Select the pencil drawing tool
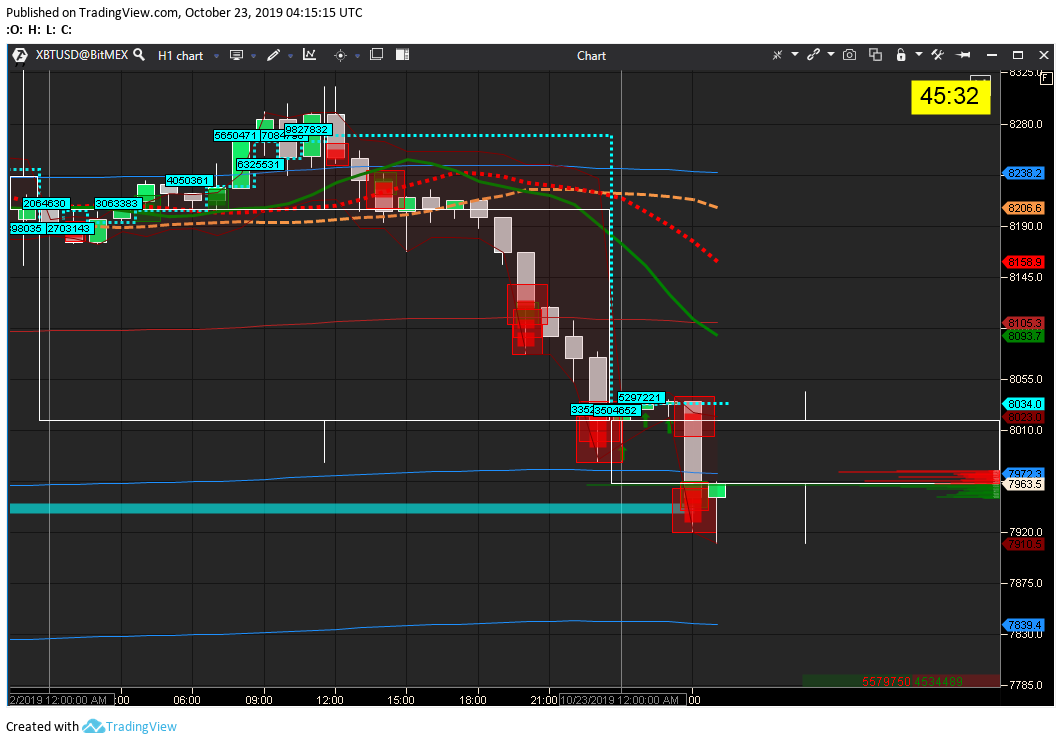Screen dimensions: 1062x744 (x=274, y=55)
